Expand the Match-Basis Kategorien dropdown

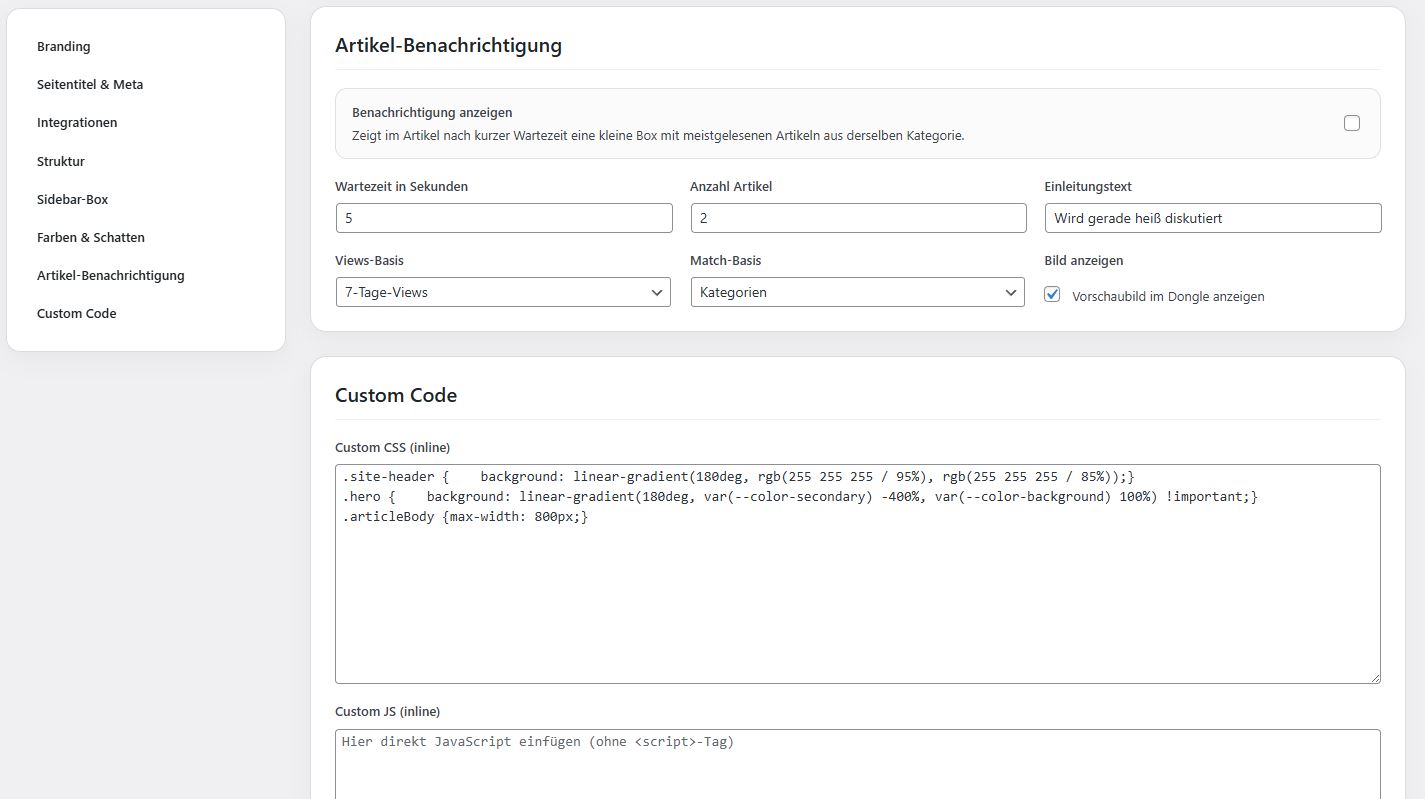(857, 292)
